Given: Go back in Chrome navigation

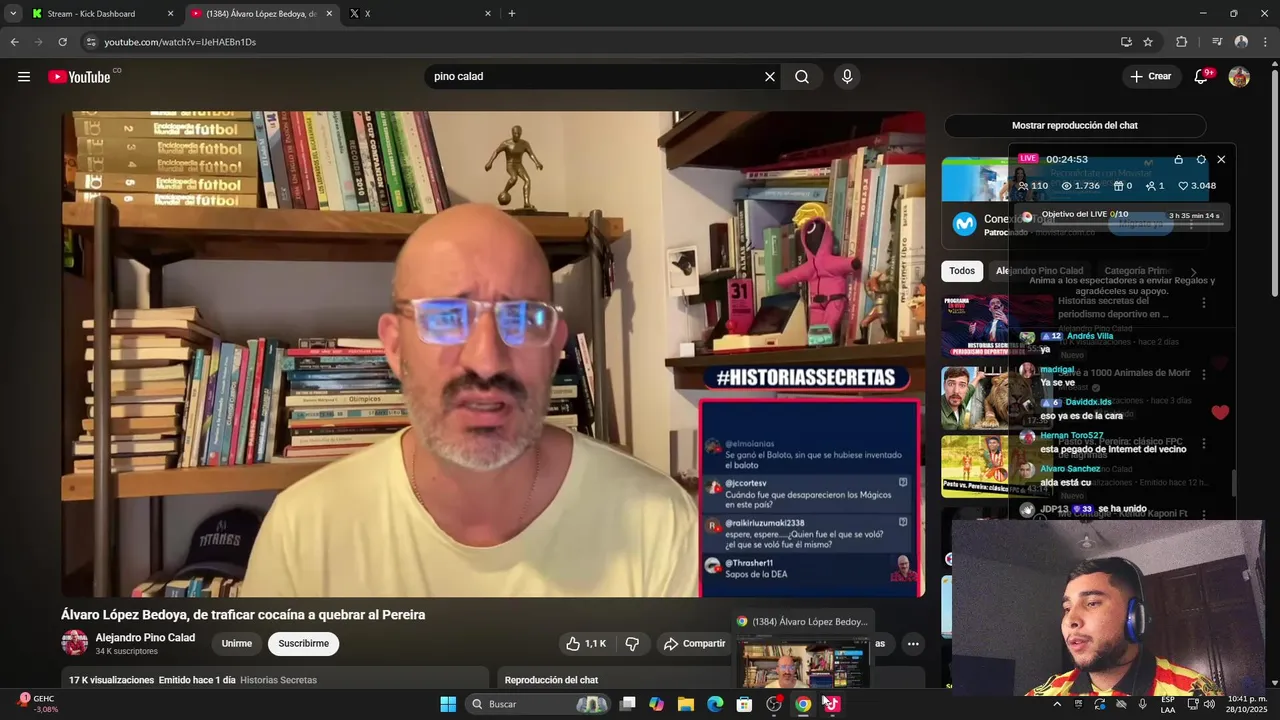Looking at the screenshot, I should pyautogui.click(x=14, y=42).
